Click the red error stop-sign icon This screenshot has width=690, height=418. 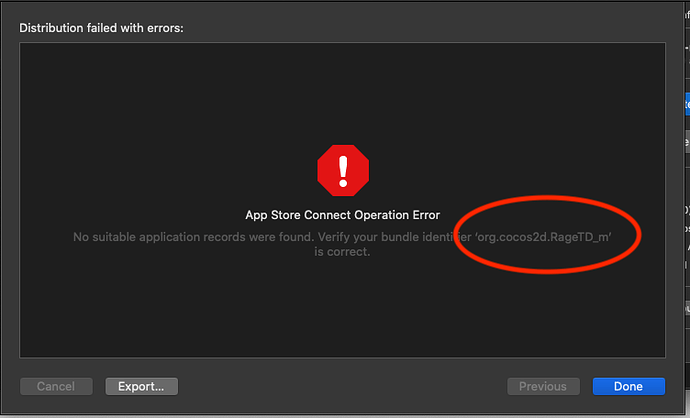coord(343,170)
